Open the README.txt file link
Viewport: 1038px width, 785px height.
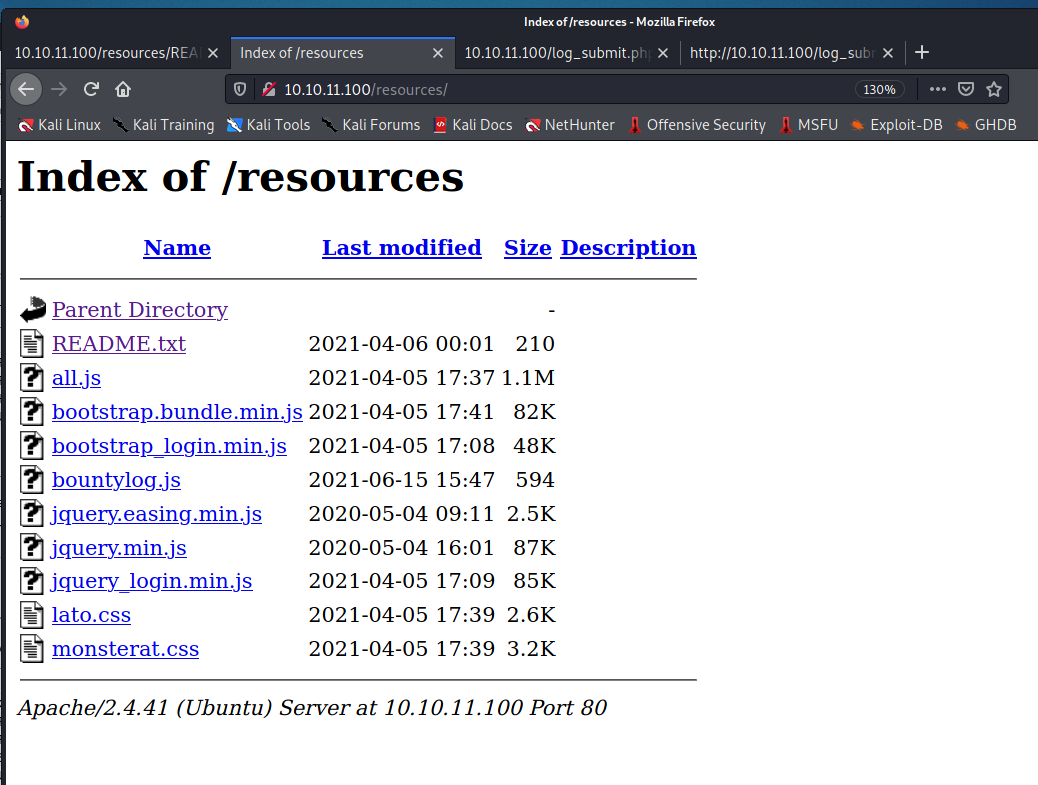click(119, 344)
